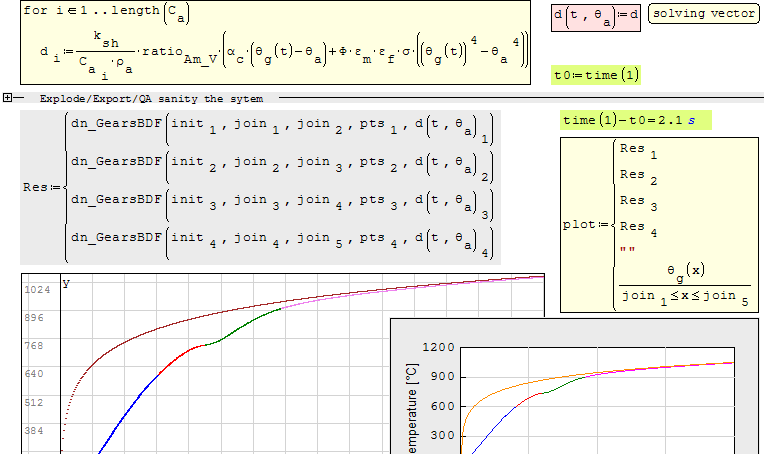Click the time(1)-t0=2.1 s result
Screen dimensions: 764x454
635,120
